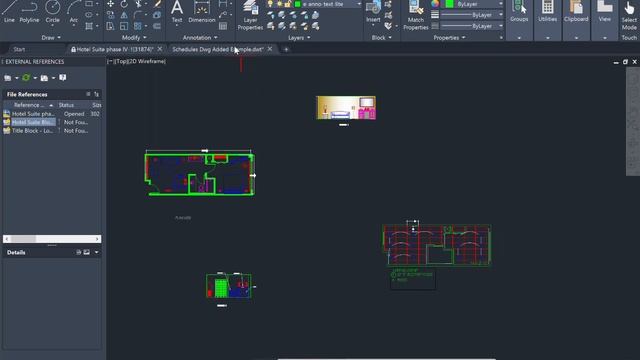Expand the Draw panel dropdown

tap(51, 37)
